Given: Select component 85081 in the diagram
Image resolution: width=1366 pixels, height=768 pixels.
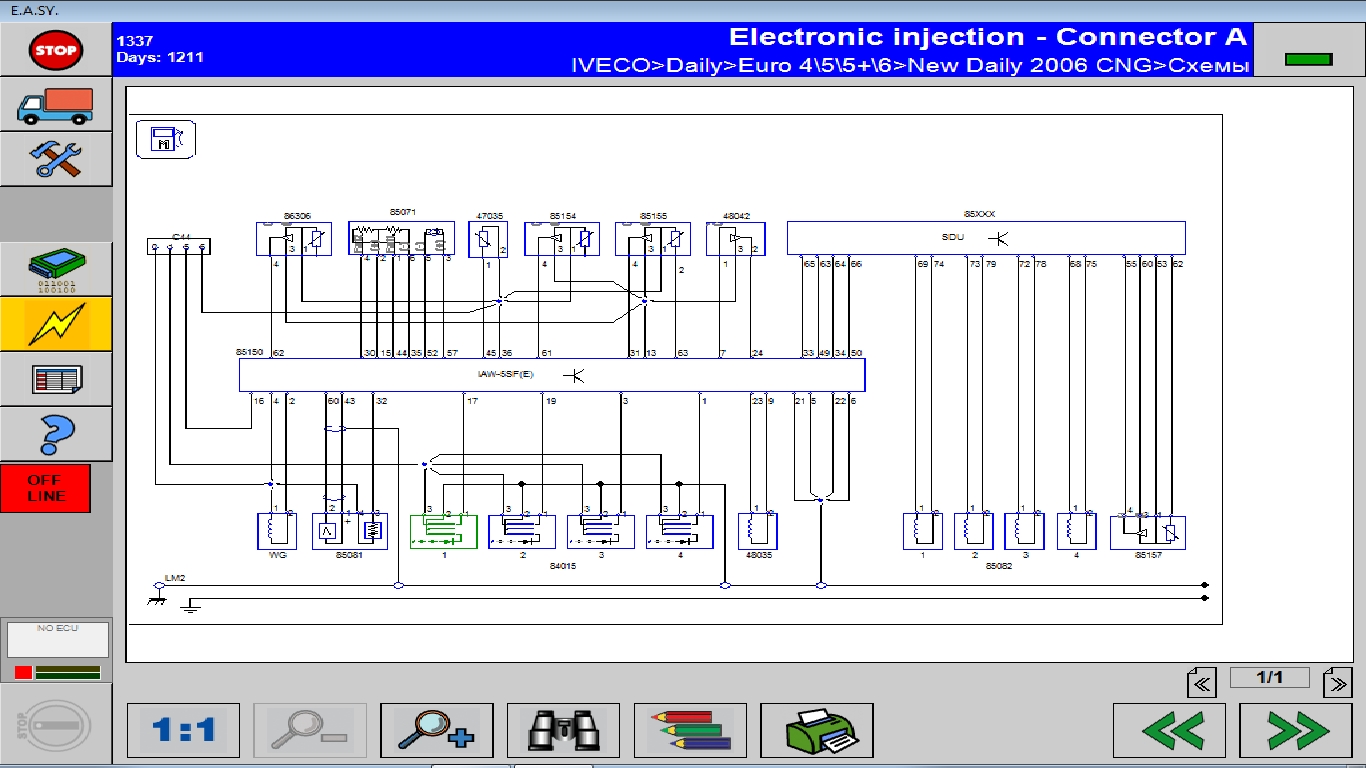Looking at the screenshot, I should [x=349, y=532].
